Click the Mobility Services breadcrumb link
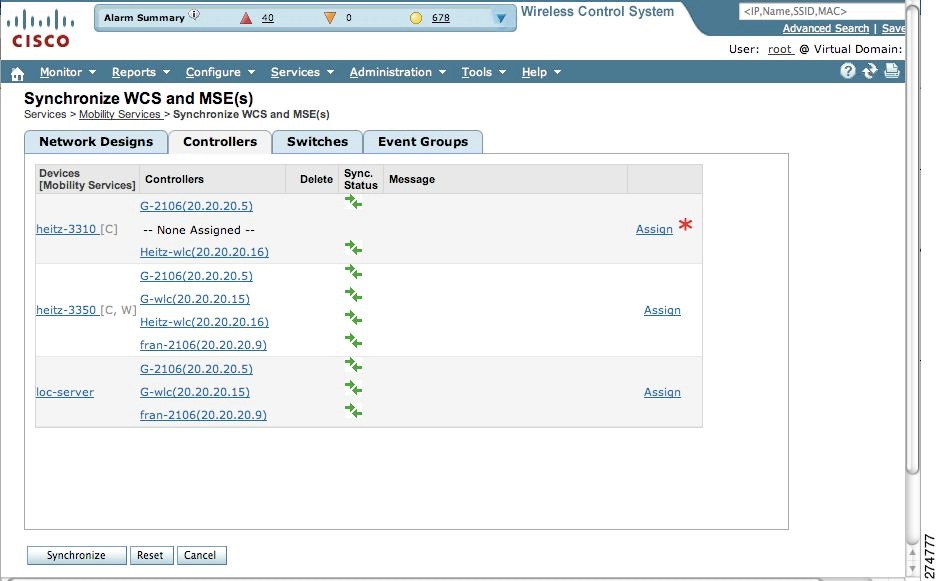 click(x=120, y=114)
